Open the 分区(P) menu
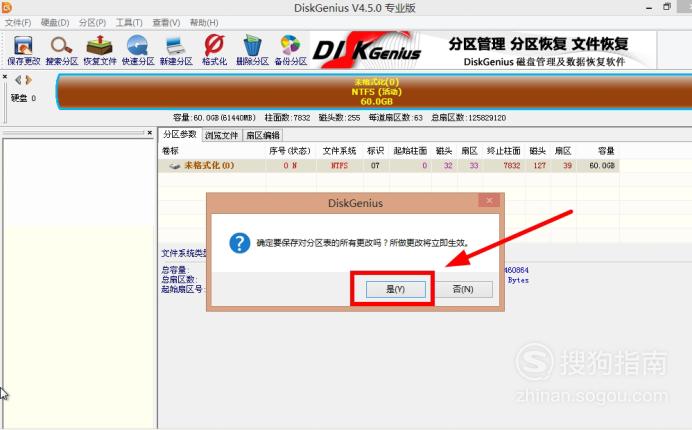 tap(93, 23)
